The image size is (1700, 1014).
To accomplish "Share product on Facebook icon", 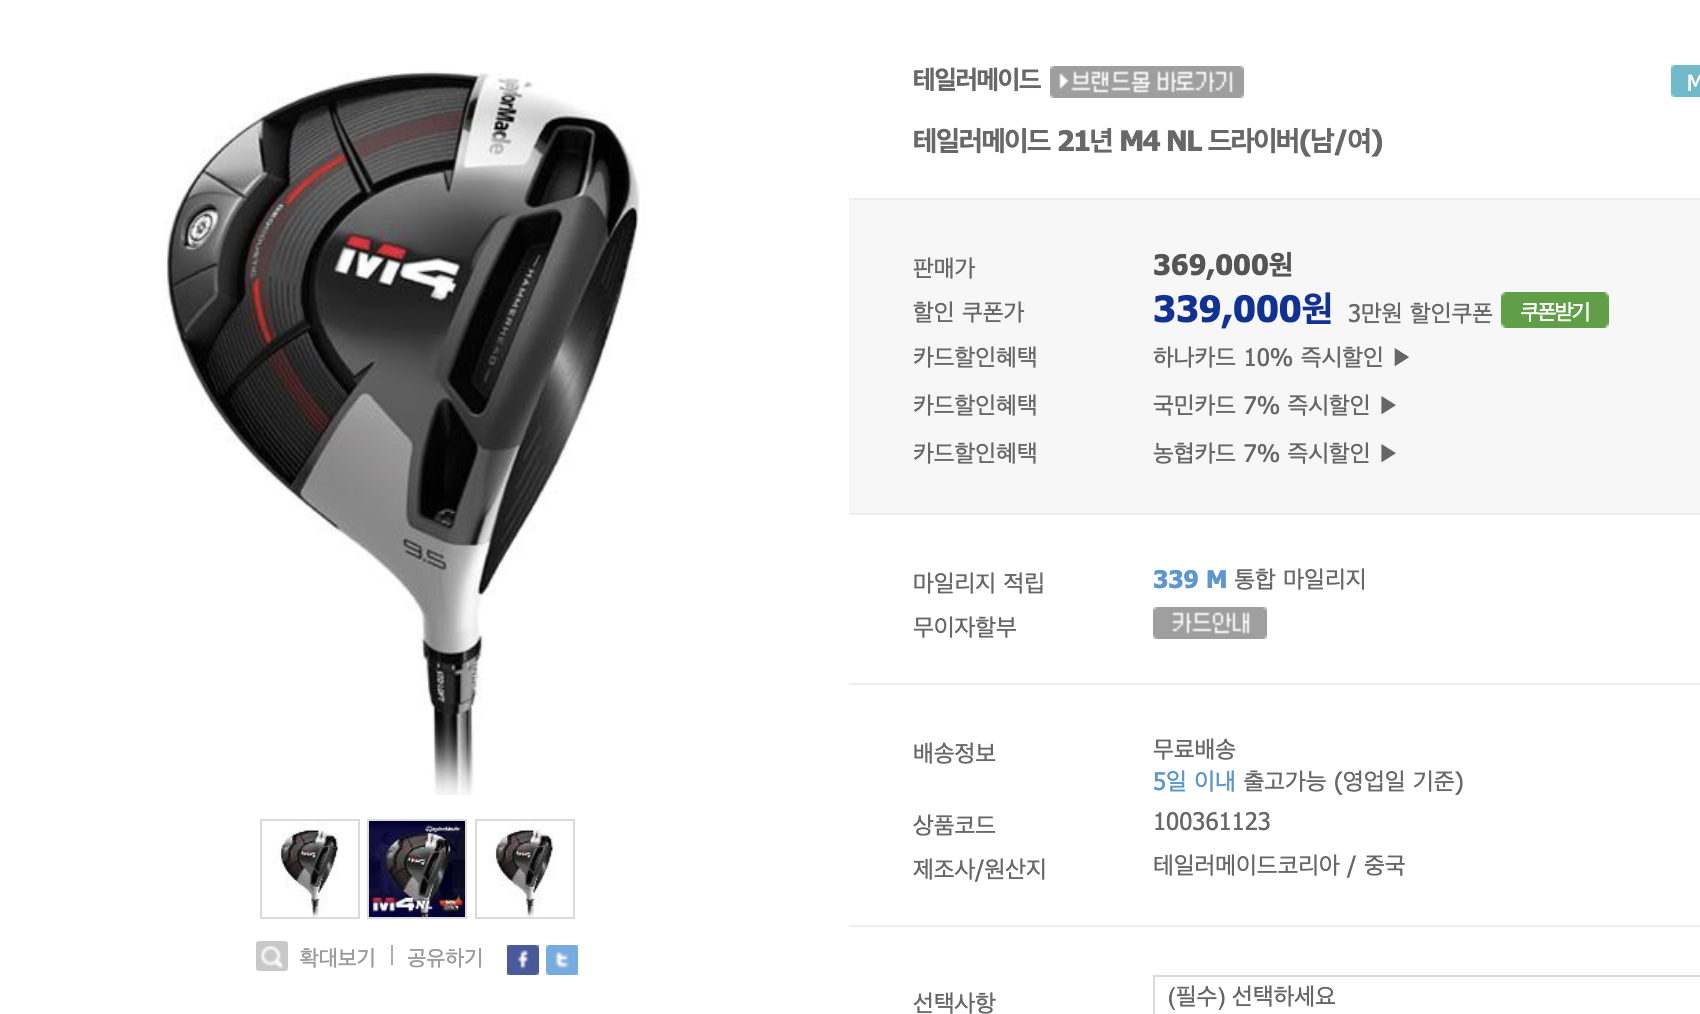I will click(x=523, y=960).
